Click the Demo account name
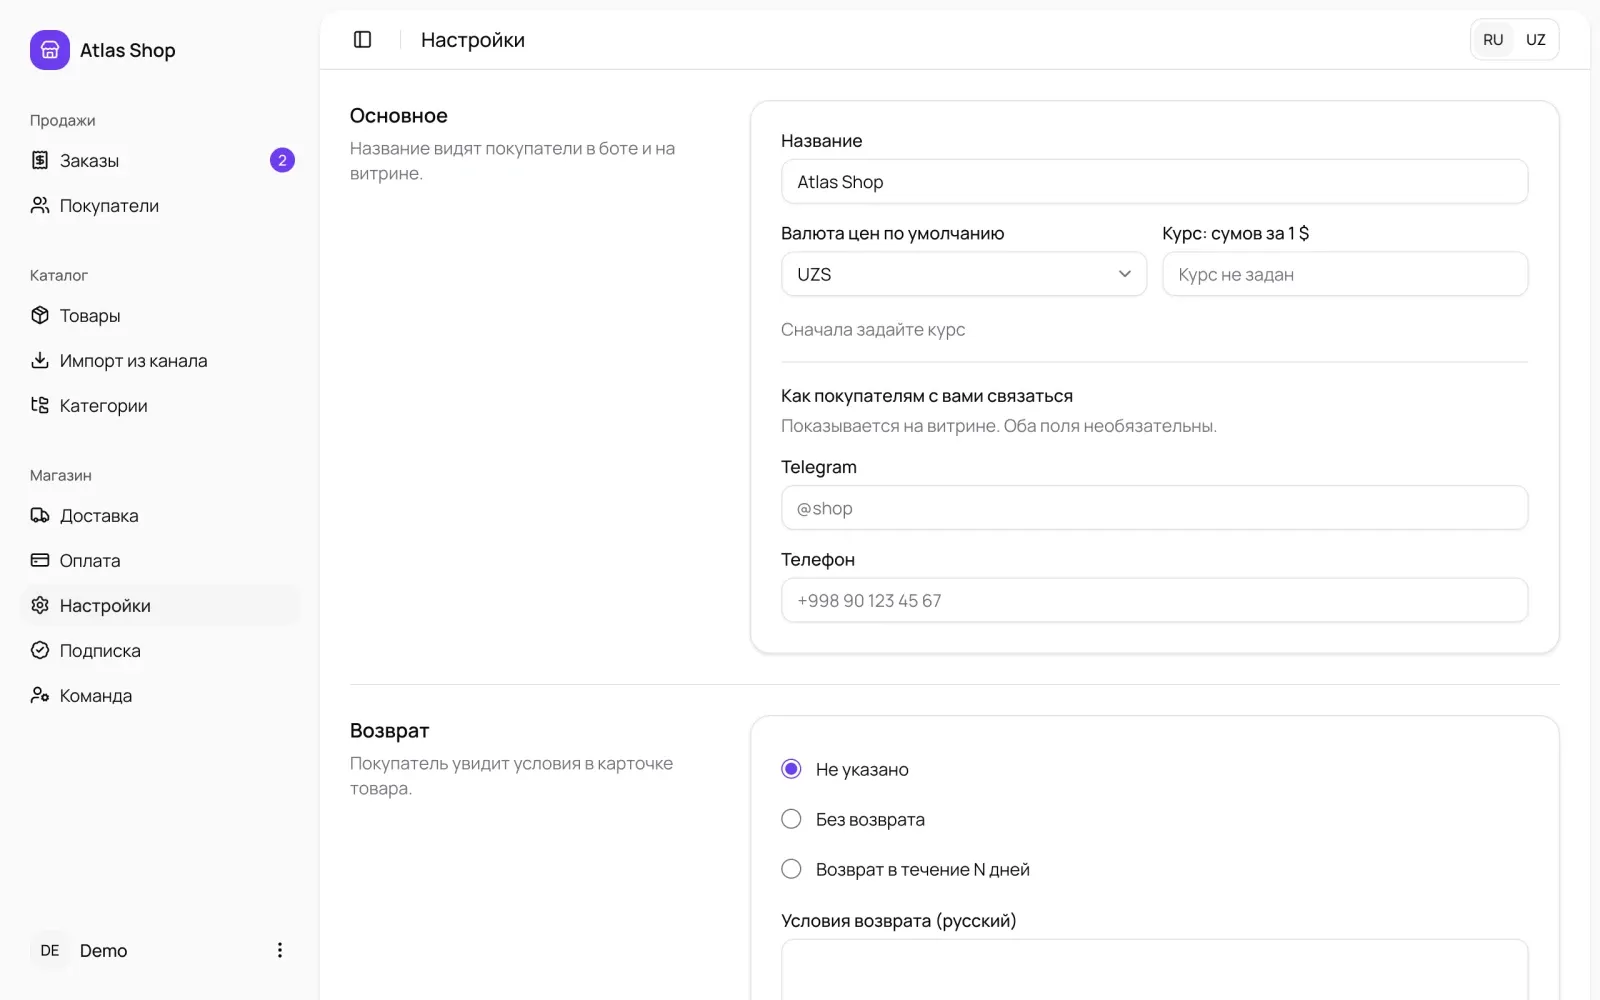Viewport: 1600px width, 1000px height. (x=104, y=950)
